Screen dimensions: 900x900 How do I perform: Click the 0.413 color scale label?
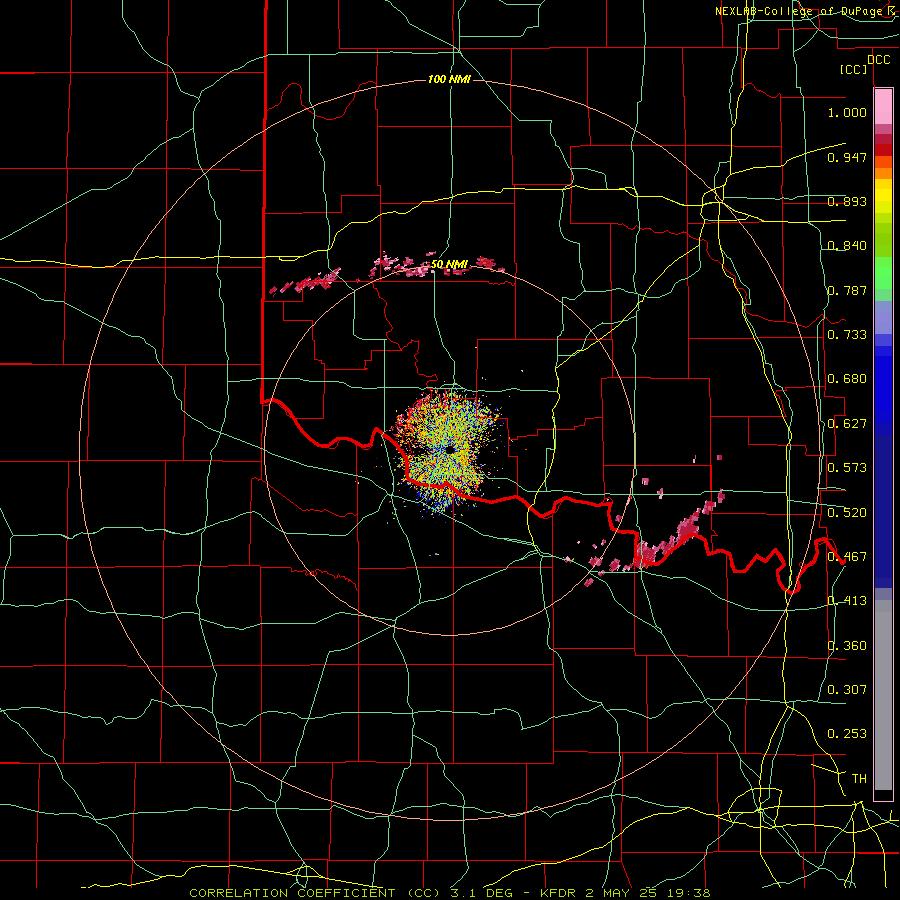tap(847, 601)
